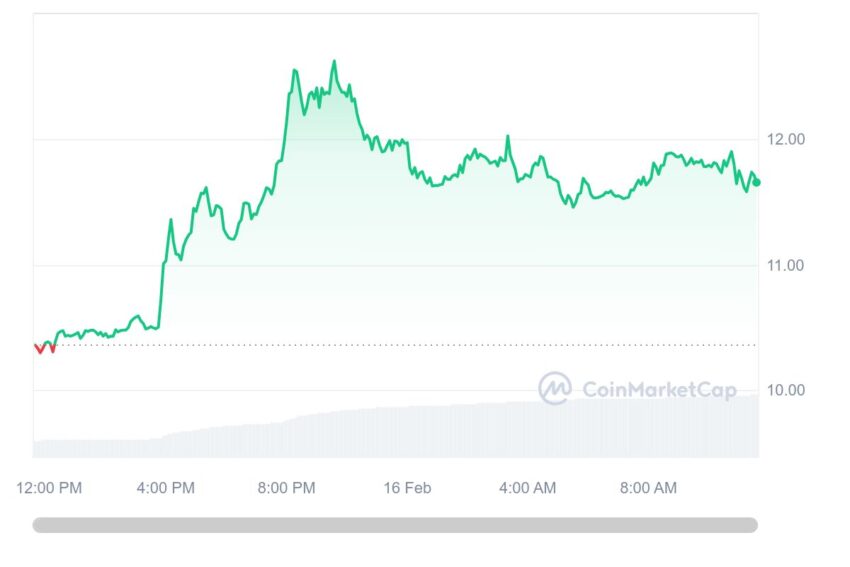Click the green current-price dot
The height and width of the screenshot is (567, 850).
click(x=757, y=183)
